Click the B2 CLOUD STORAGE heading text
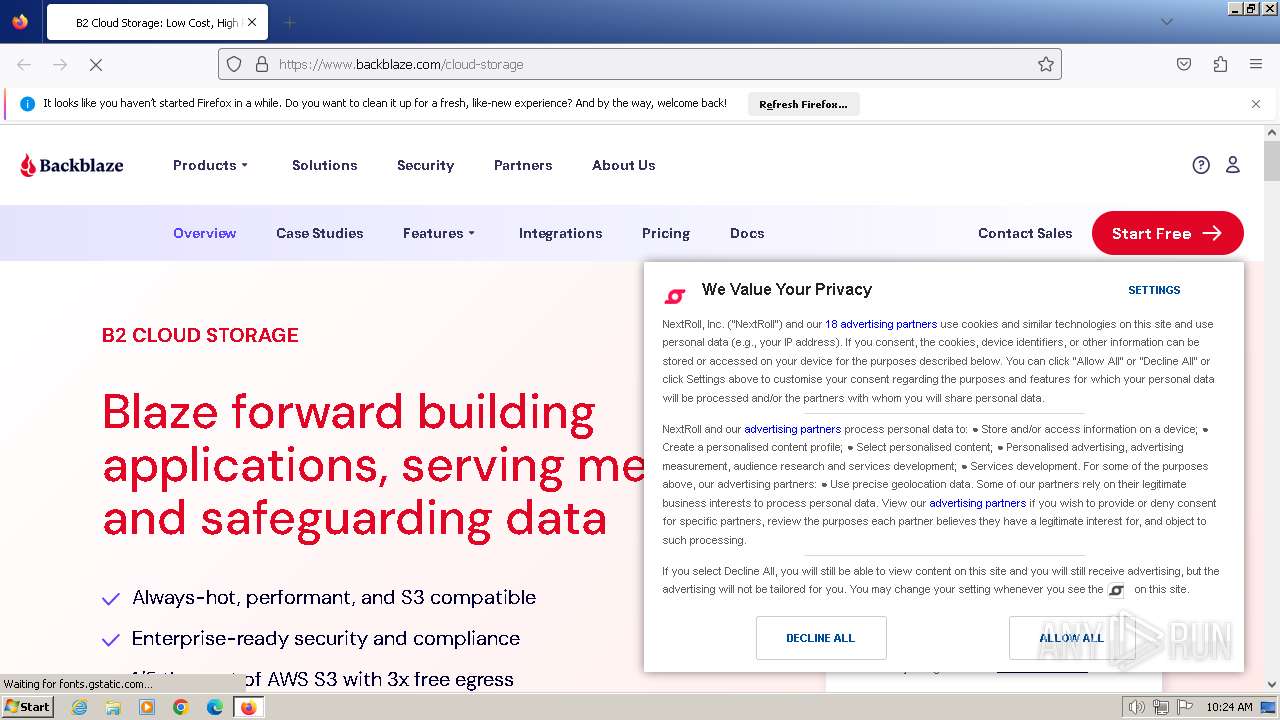The width and height of the screenshot is (1280, 720). 200,335
